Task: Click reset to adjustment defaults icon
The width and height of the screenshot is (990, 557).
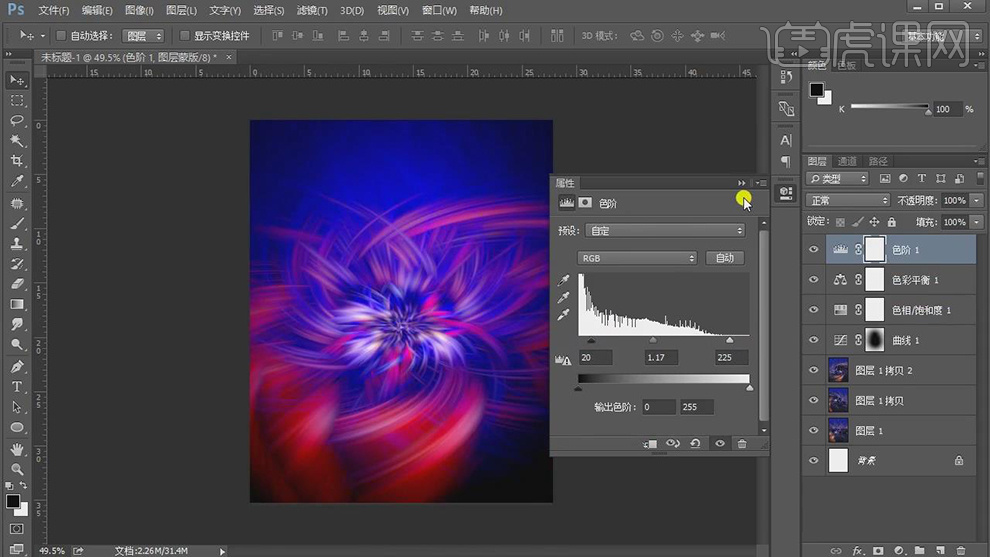Action: pos(695,443)
